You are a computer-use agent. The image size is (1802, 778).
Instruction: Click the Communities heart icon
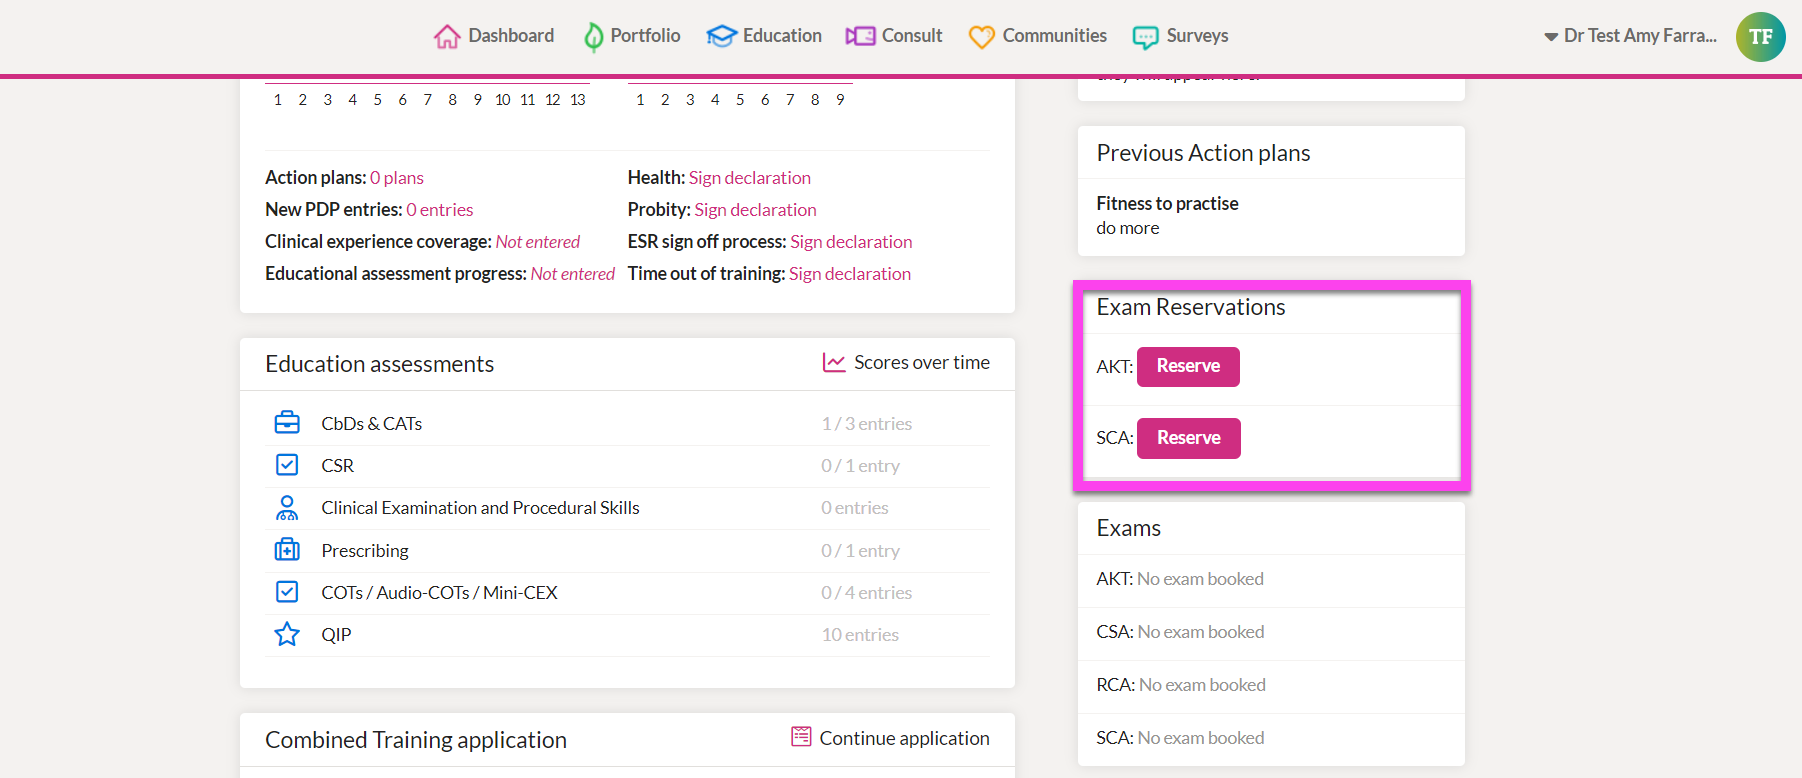click(982, 37)
